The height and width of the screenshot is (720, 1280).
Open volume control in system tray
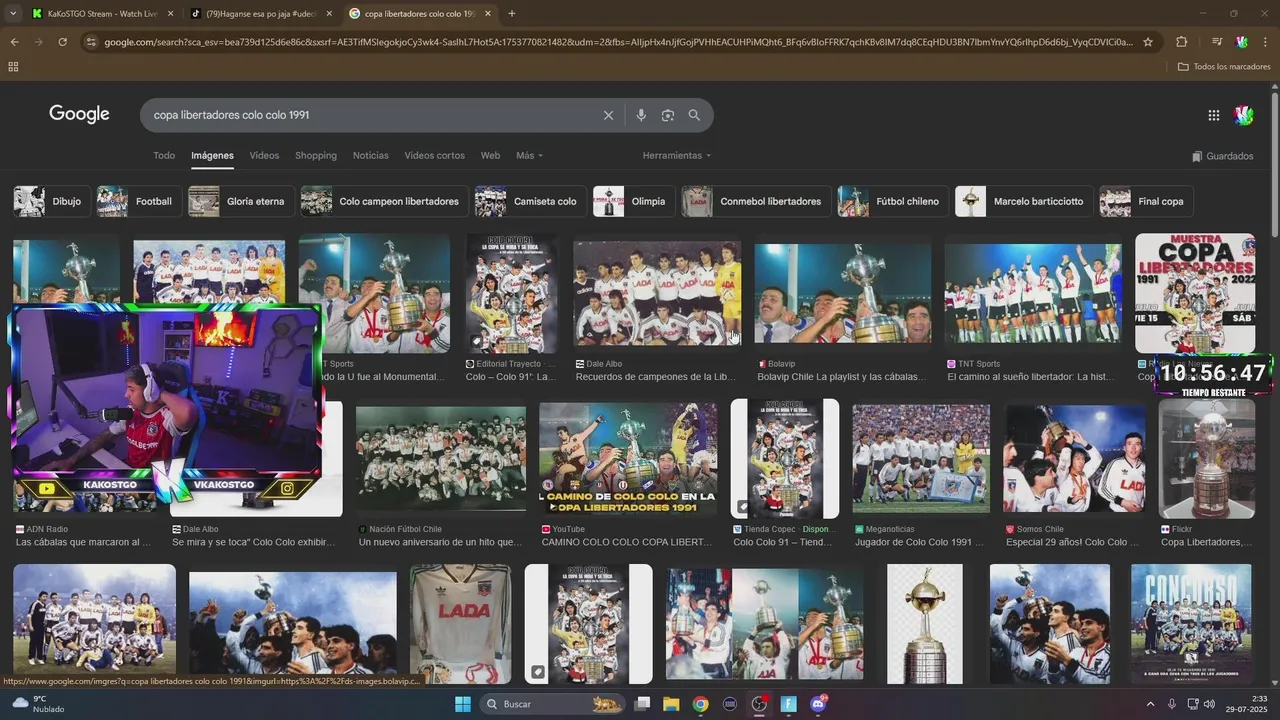coord(1208,704)
